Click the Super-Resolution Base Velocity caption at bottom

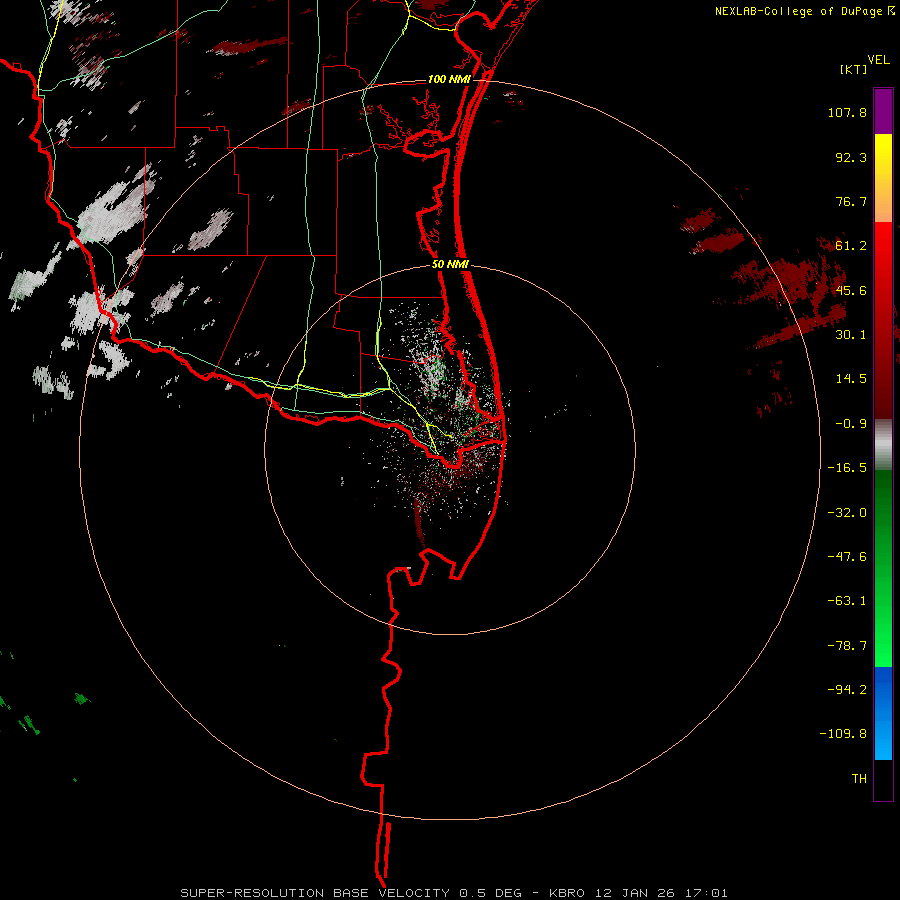(x=454, y=893)
